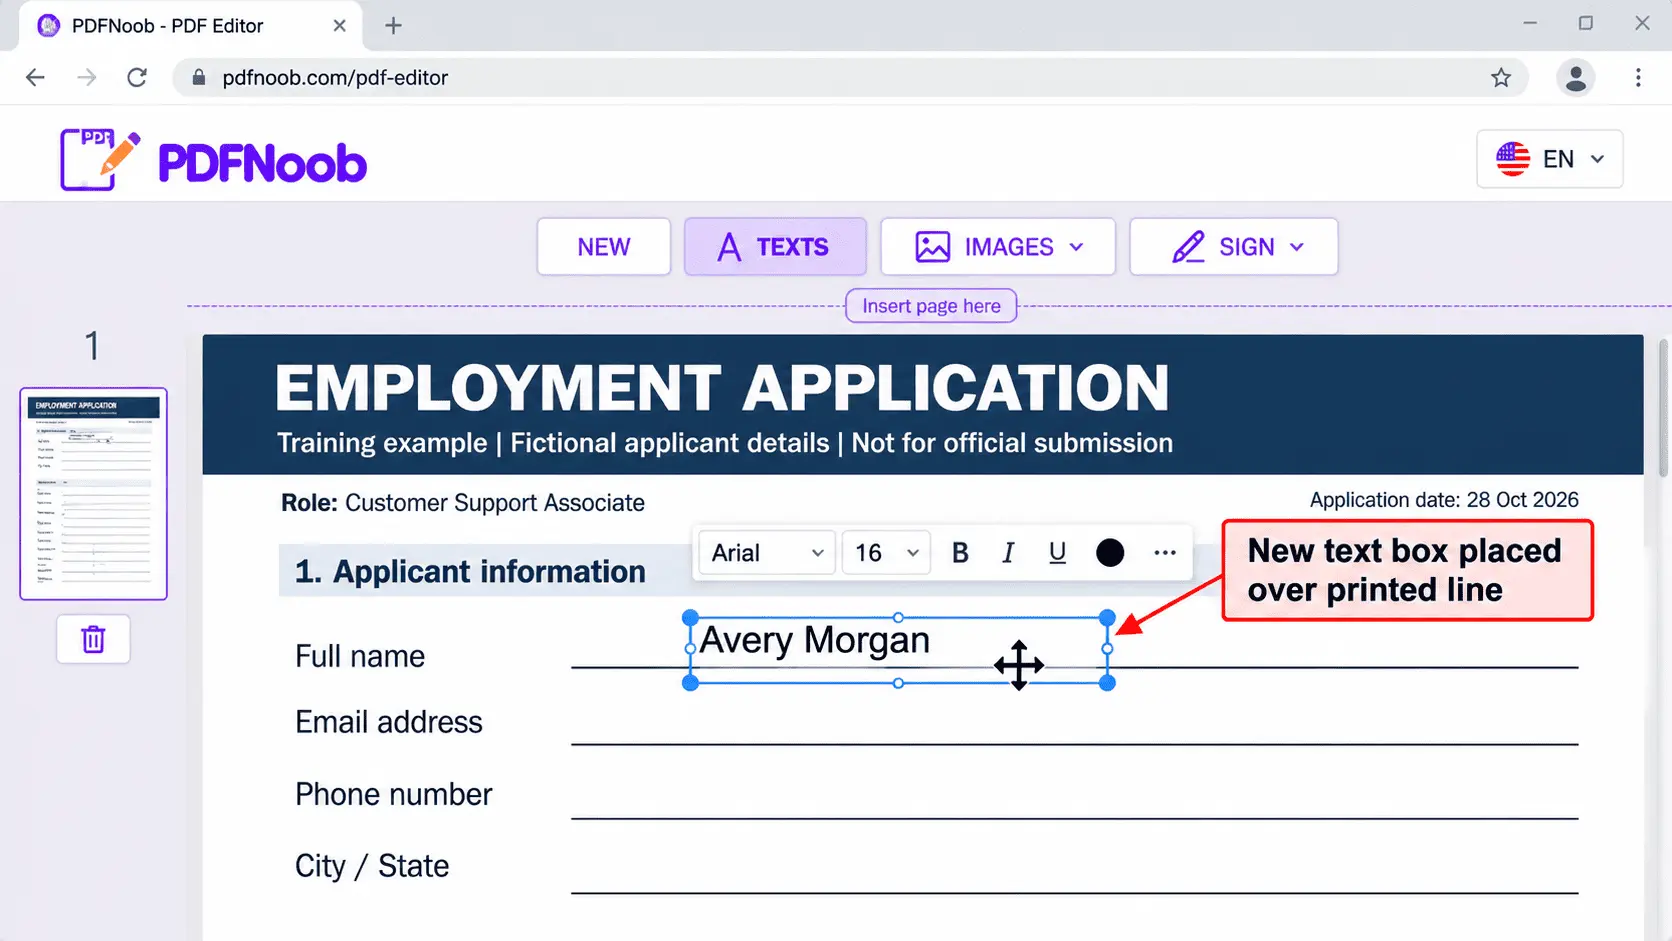1672x941 pixels.
Task: Click the PDFNoob logo
Action: tap(213, 160)
